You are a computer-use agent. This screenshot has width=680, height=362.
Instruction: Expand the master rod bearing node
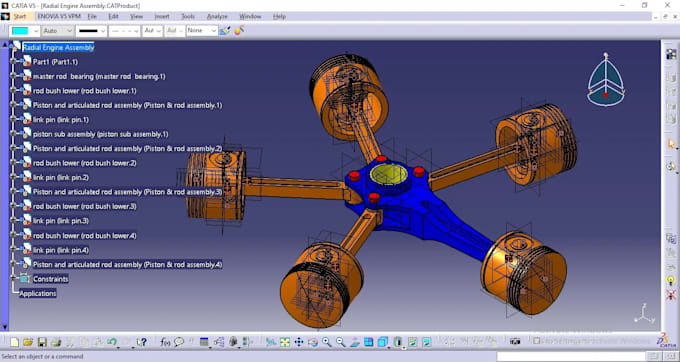[13, 76]
